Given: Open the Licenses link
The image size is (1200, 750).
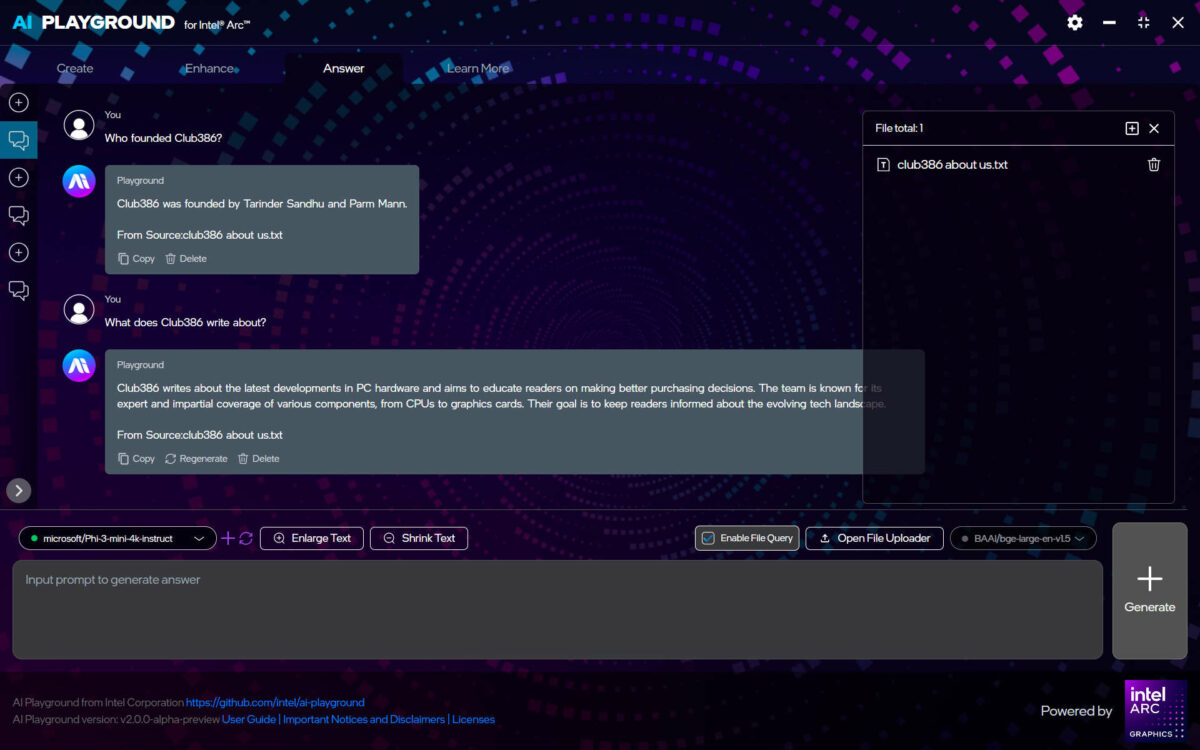Looking at the screenshot, I should (474, 719).
